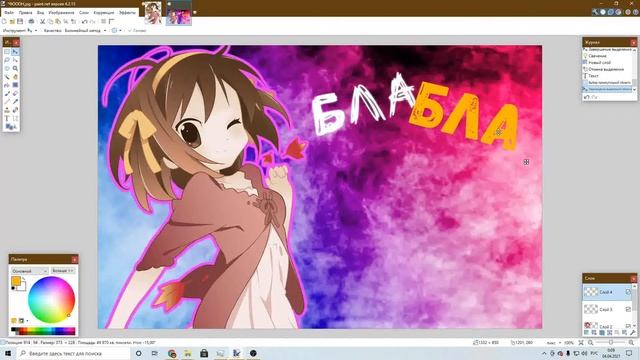Open the Инструмент tool chooser dropdown
The height and width of the screenshot is (360, 640).
pos(32,30)
